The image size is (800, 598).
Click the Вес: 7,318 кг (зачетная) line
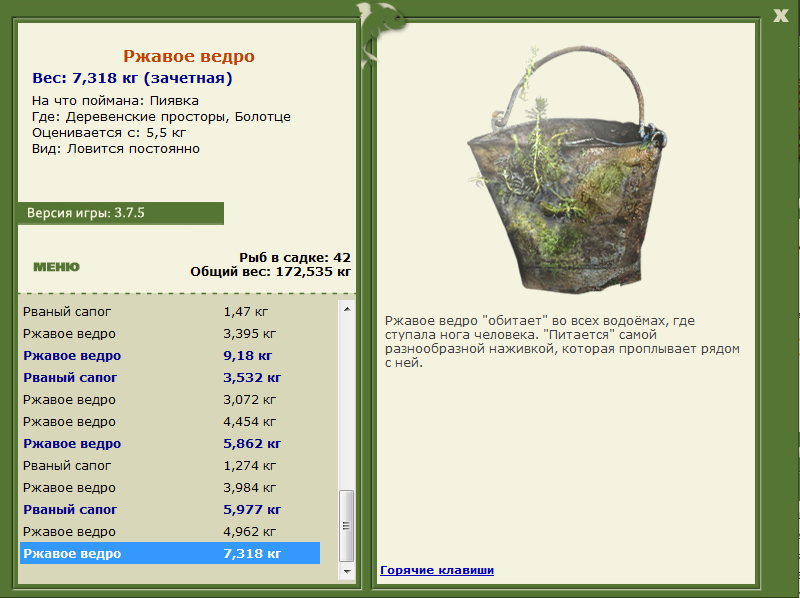point(132,78)
